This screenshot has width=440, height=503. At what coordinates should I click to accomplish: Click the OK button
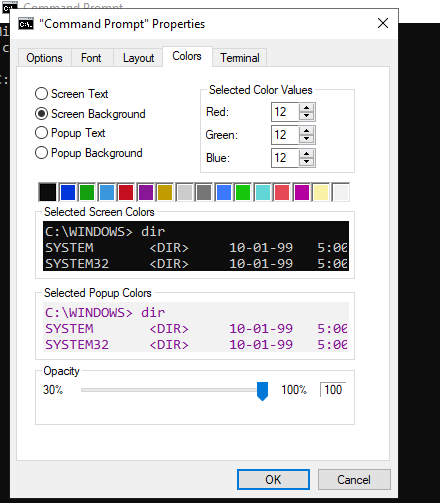(273, 479)
